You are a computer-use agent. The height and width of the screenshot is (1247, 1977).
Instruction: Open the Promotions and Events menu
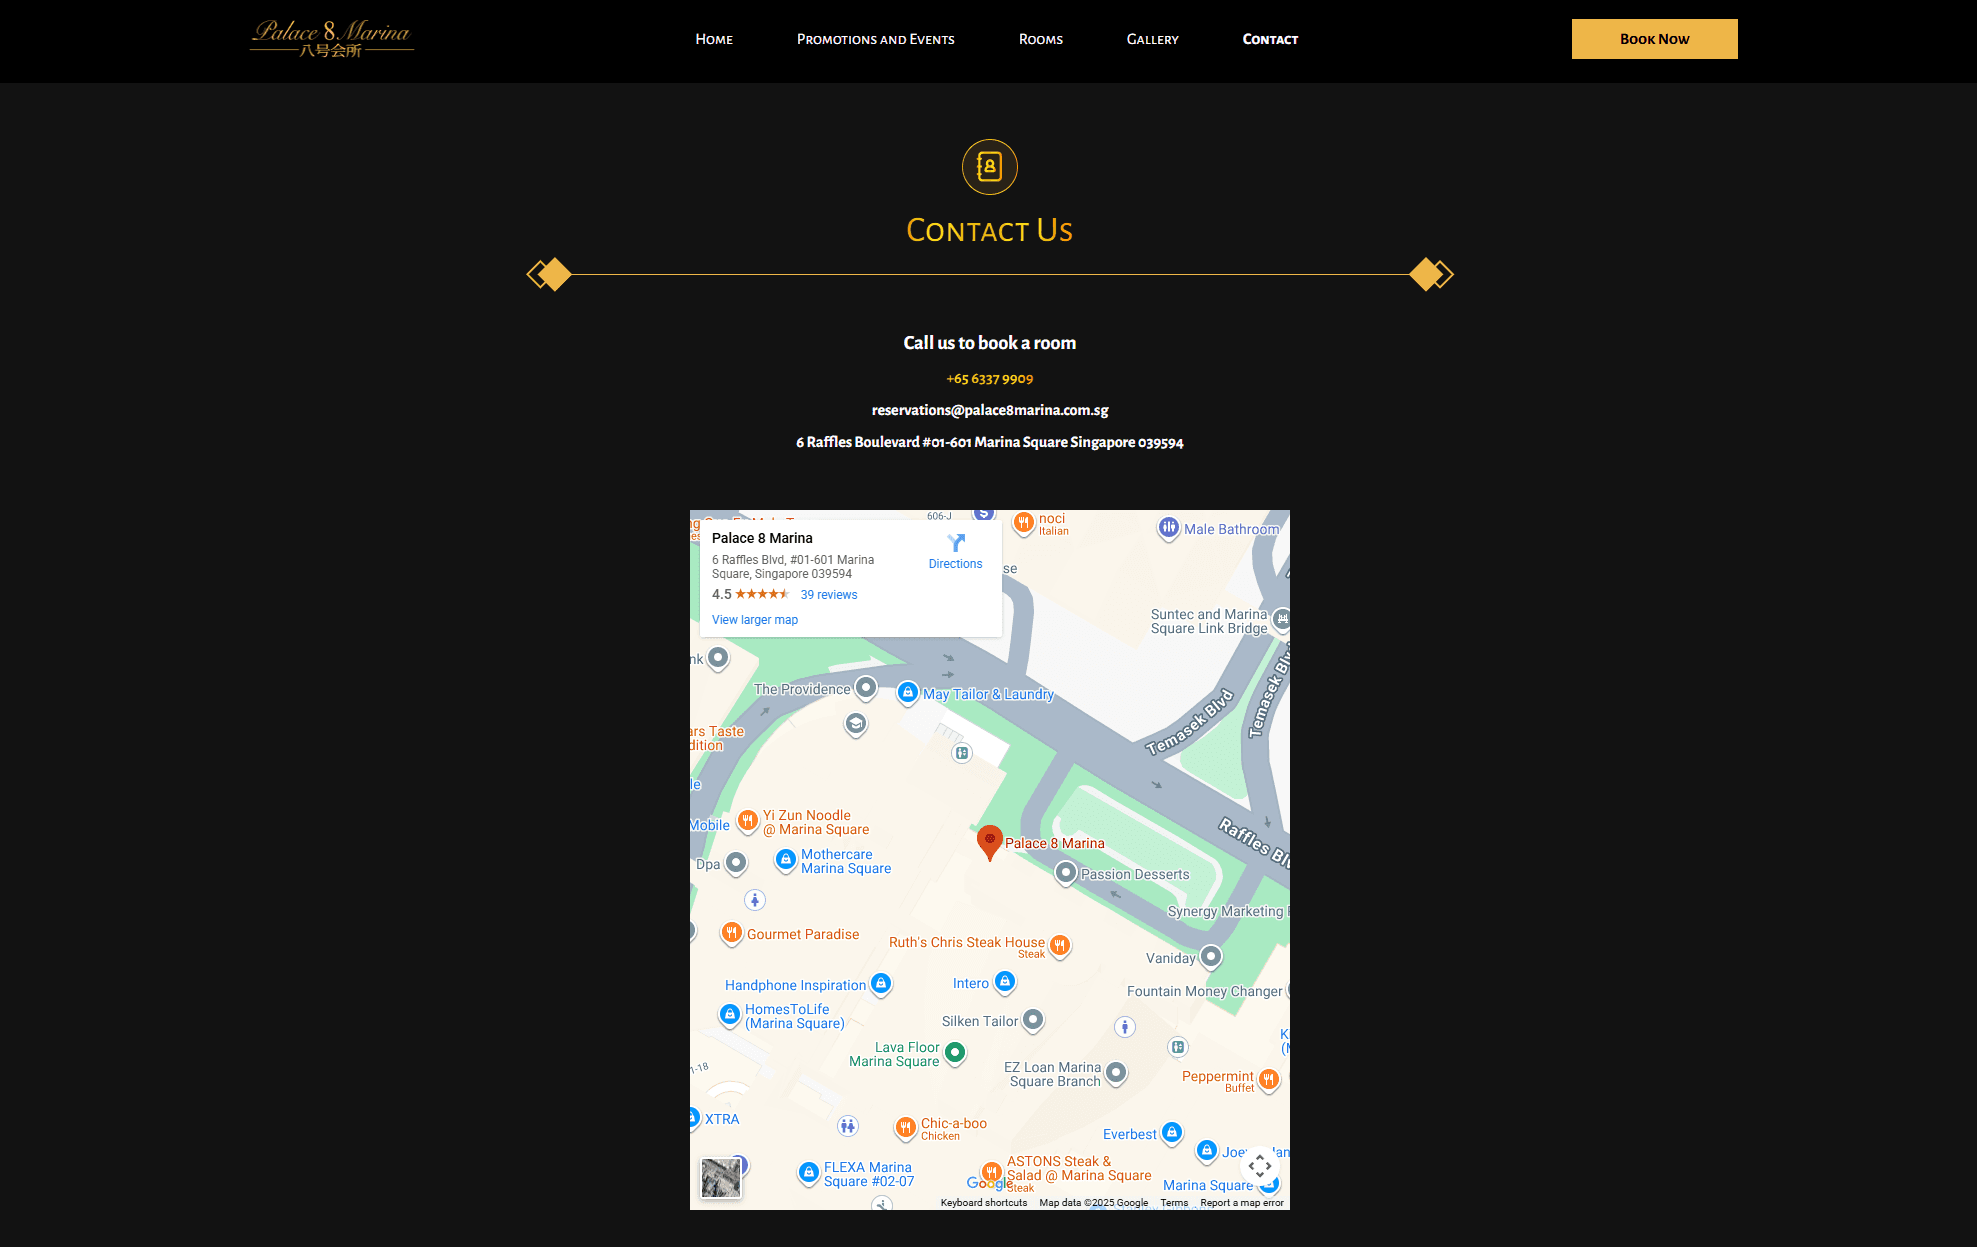[x=876, y=40]
